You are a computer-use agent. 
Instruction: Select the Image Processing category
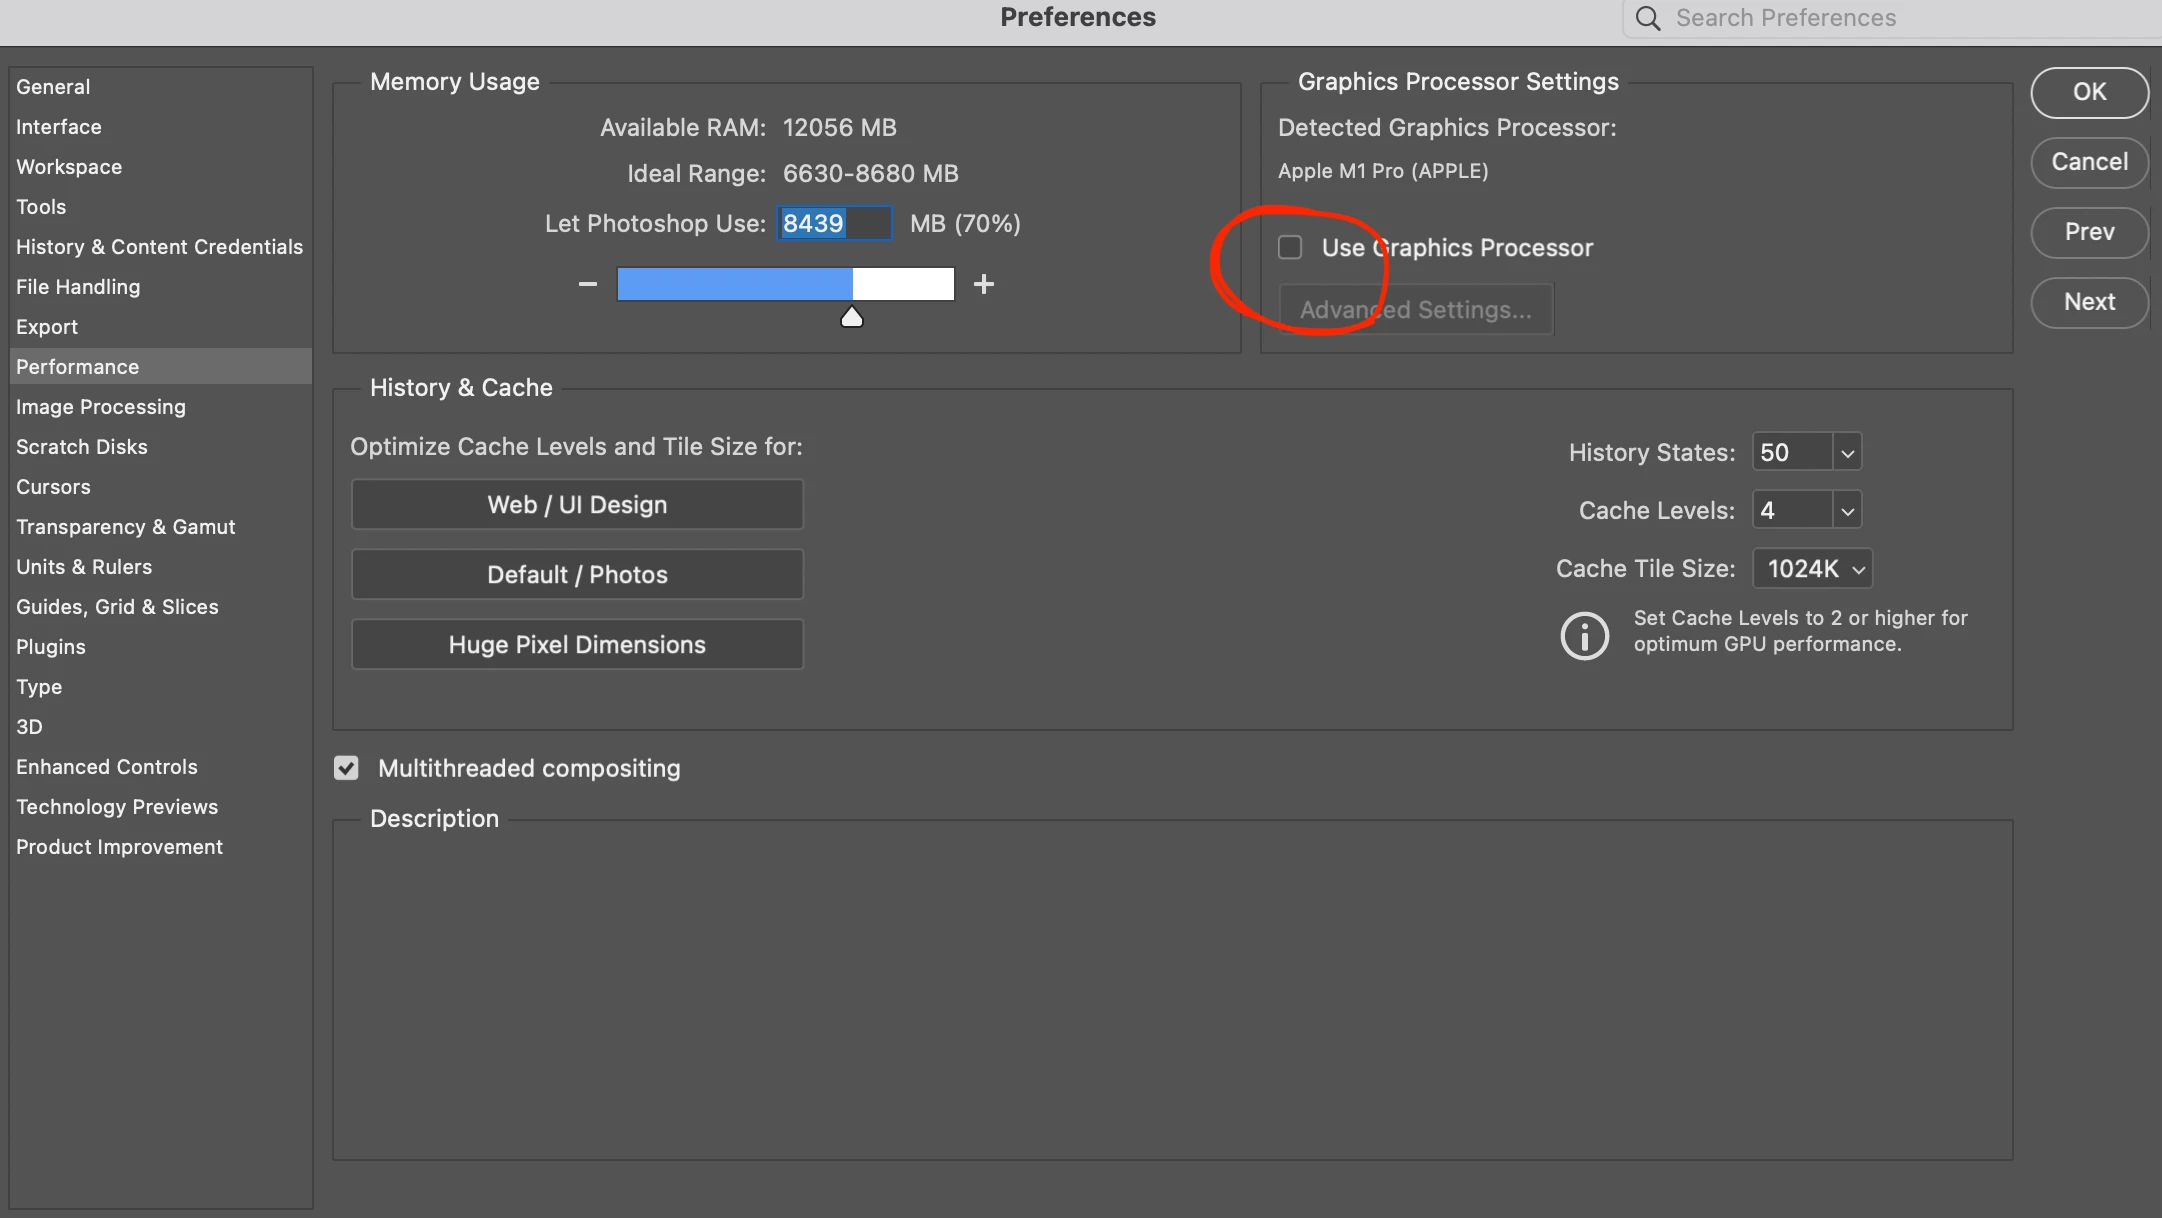tap(101, 407)
